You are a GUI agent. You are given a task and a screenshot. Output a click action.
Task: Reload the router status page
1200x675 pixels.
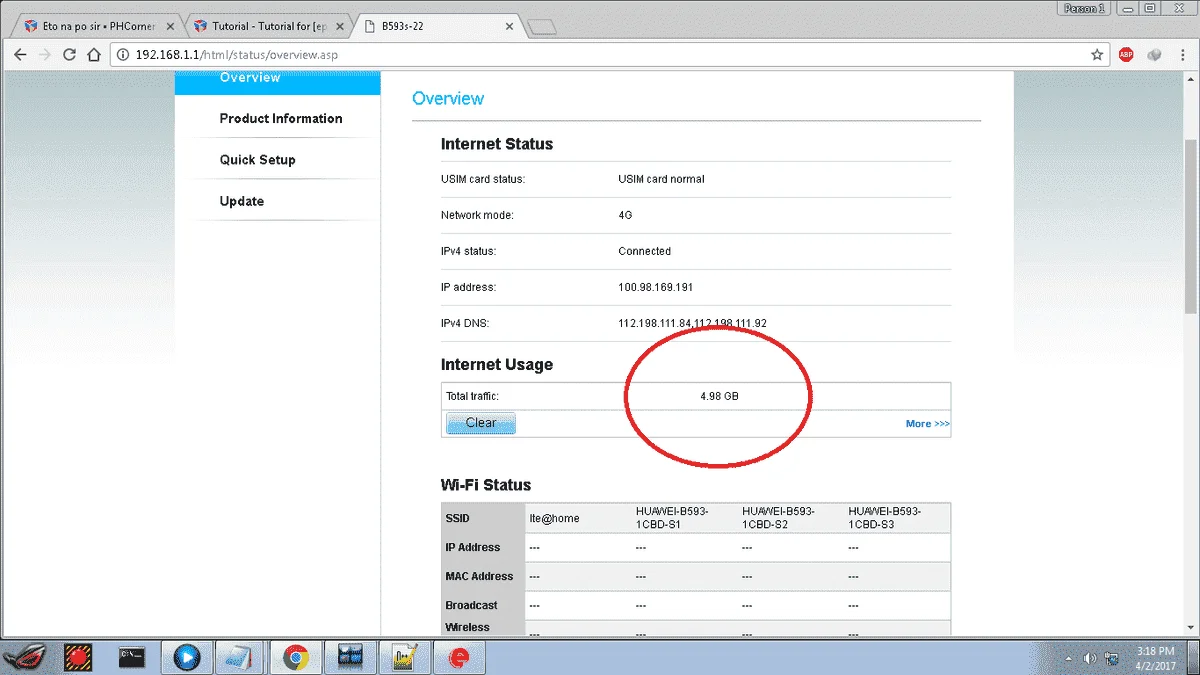pos(69,55)
